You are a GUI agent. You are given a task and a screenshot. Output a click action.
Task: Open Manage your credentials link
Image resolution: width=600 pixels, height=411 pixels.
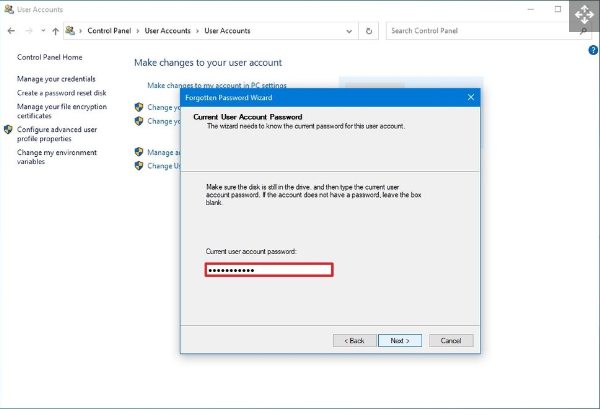pyautogui.click(x=56, y=79)
